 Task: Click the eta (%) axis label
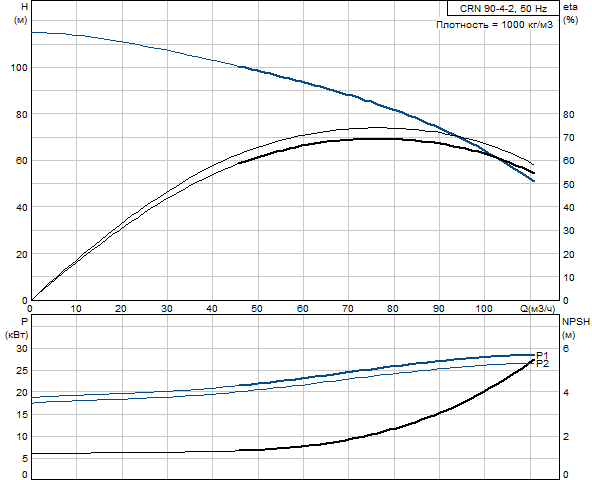[570, 13]
